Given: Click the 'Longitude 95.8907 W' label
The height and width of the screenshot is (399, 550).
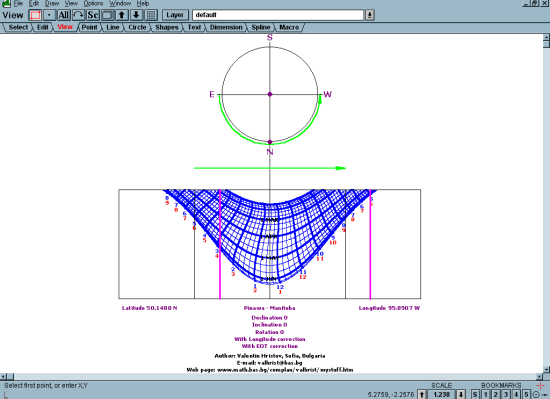Looking at the screenshot, I should [389, 308].
